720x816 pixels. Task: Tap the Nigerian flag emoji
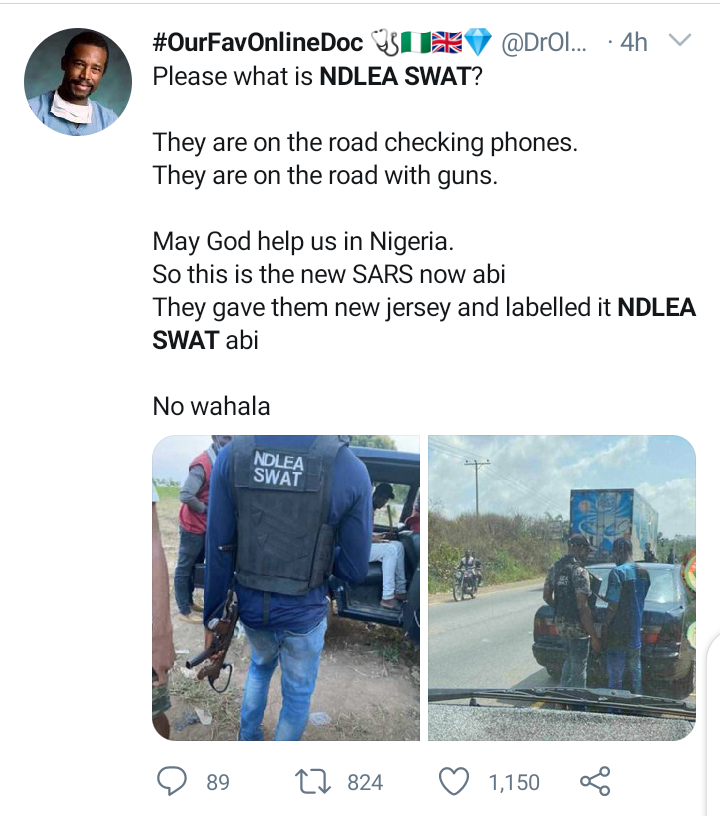(415, 43)
